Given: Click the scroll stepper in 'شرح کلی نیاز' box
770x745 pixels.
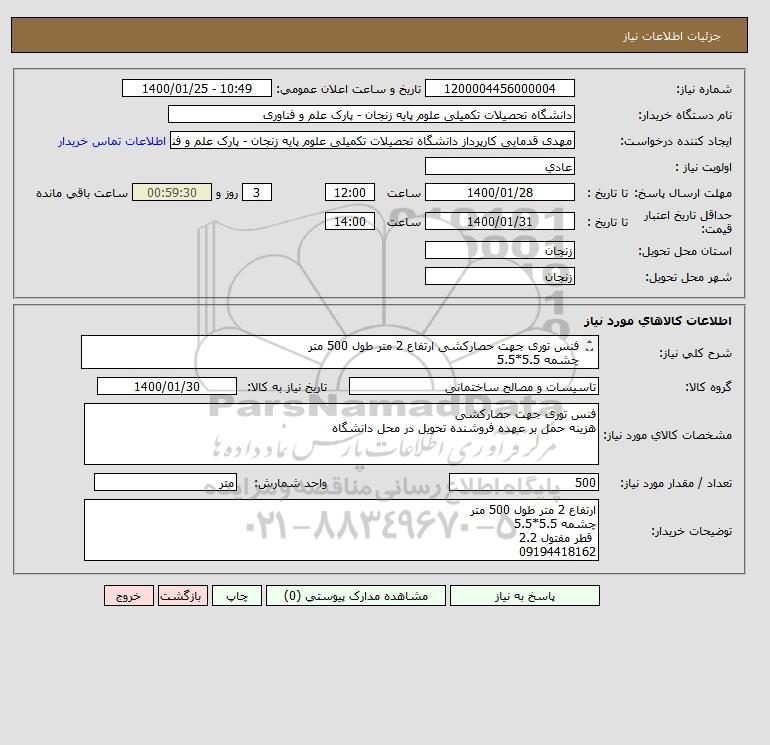Looking at the screenshot, I should coord(590,346).
